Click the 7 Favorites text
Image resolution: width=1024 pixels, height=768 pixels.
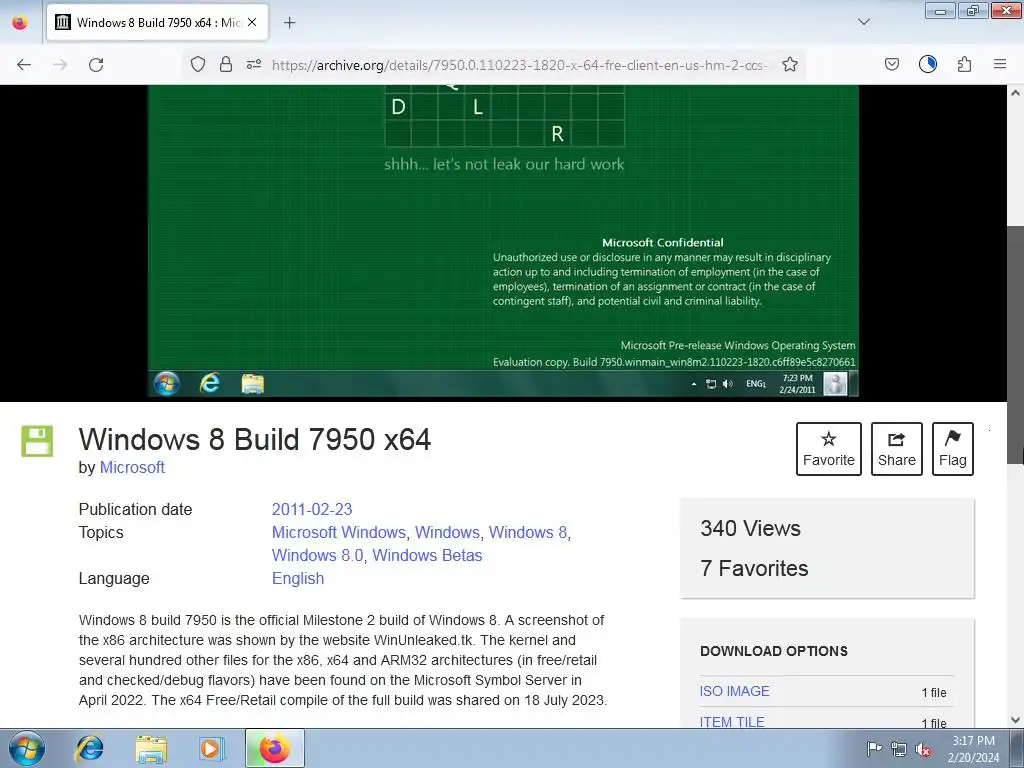(x=754, y=568)
